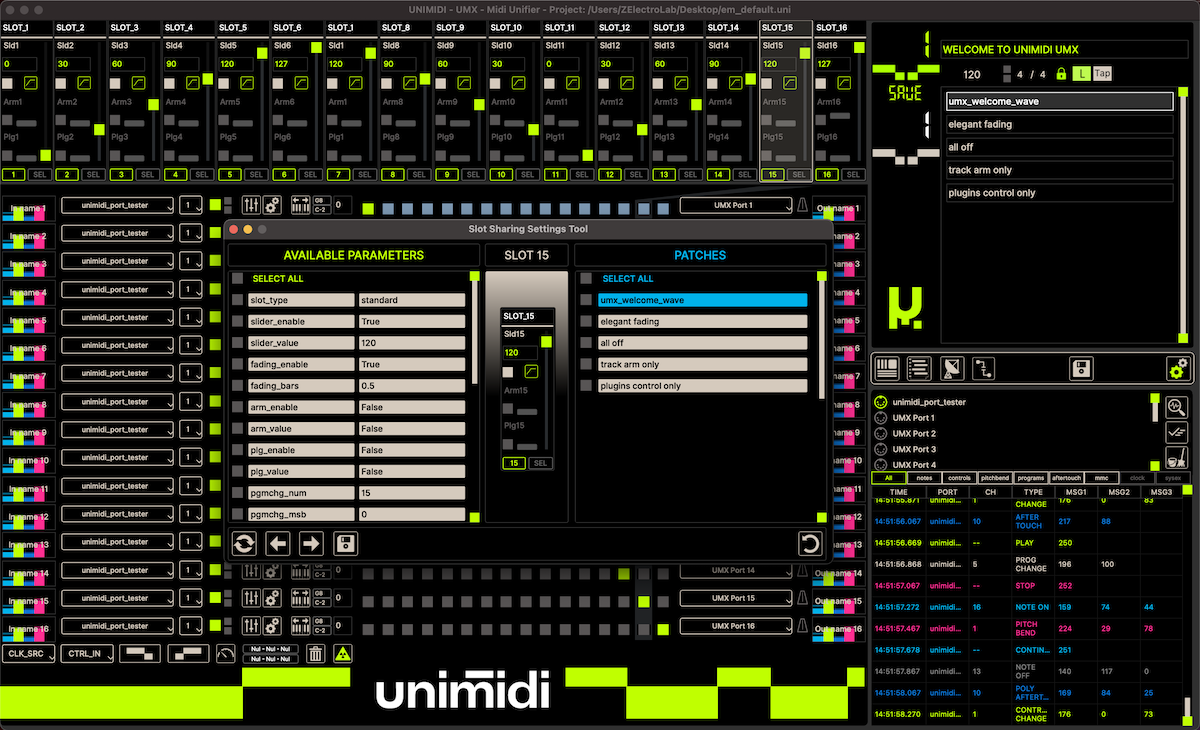1200x730 pixels.
Task: Click the routing path icon
Action: [986, 368]
